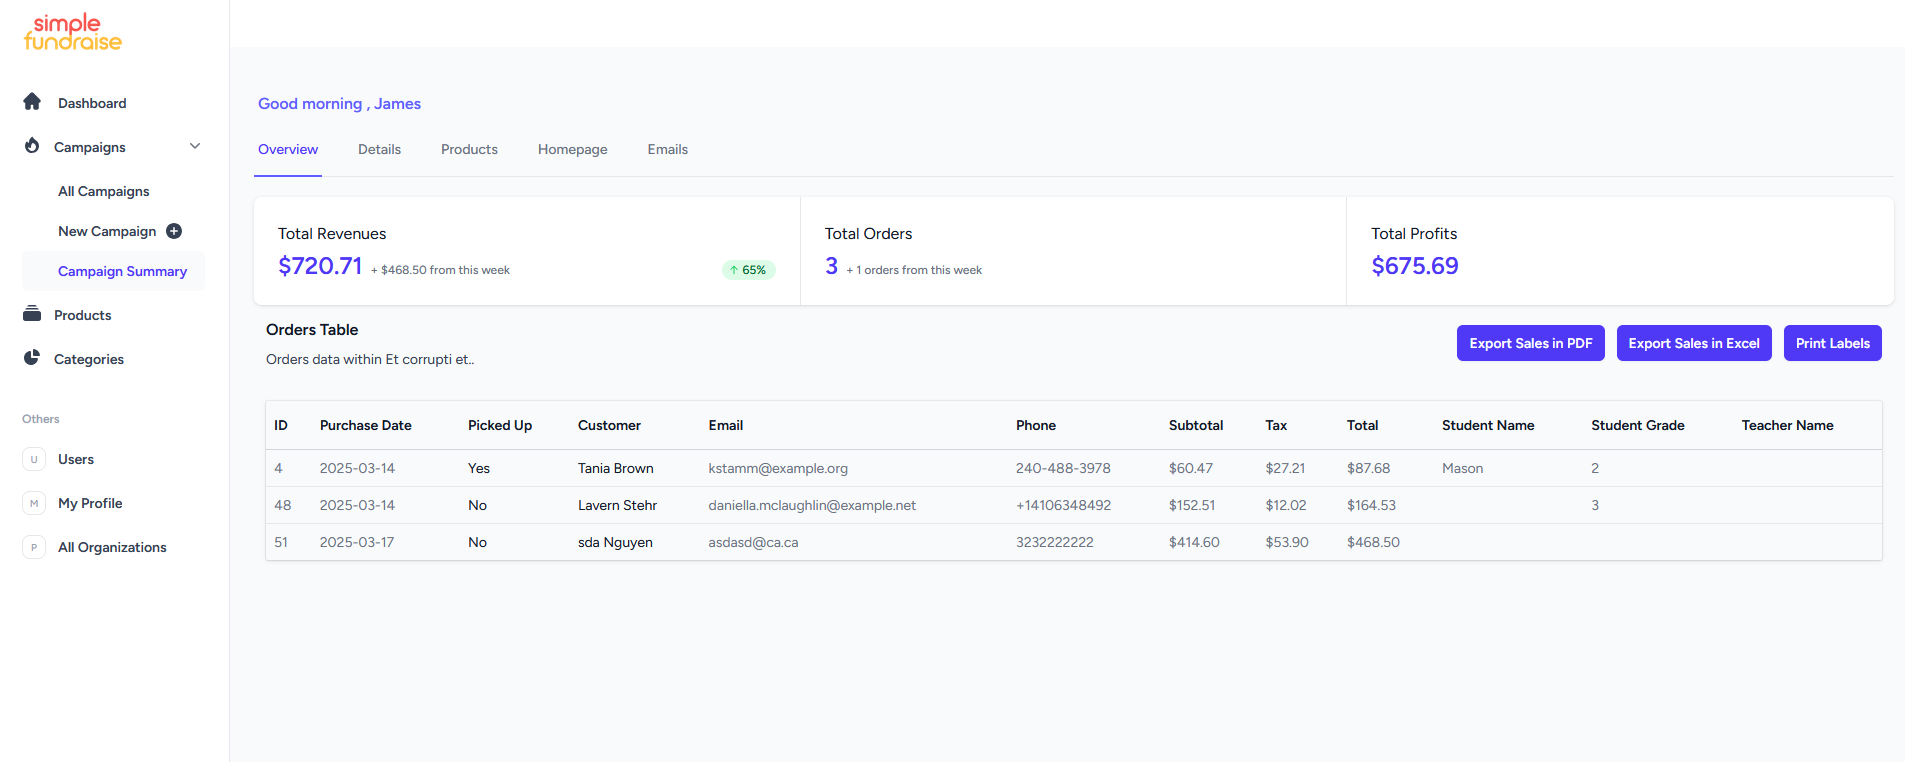Screen dimensions: 1905x762
Task: Click customer name Lavern Stehr
Action: 617,505
